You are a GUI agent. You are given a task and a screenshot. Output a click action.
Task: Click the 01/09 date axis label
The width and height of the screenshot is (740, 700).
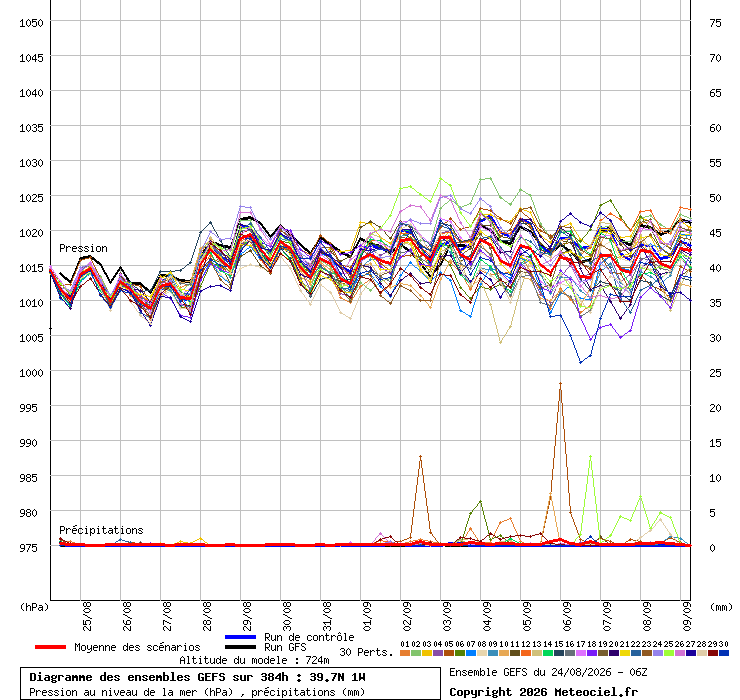point(367,616)
